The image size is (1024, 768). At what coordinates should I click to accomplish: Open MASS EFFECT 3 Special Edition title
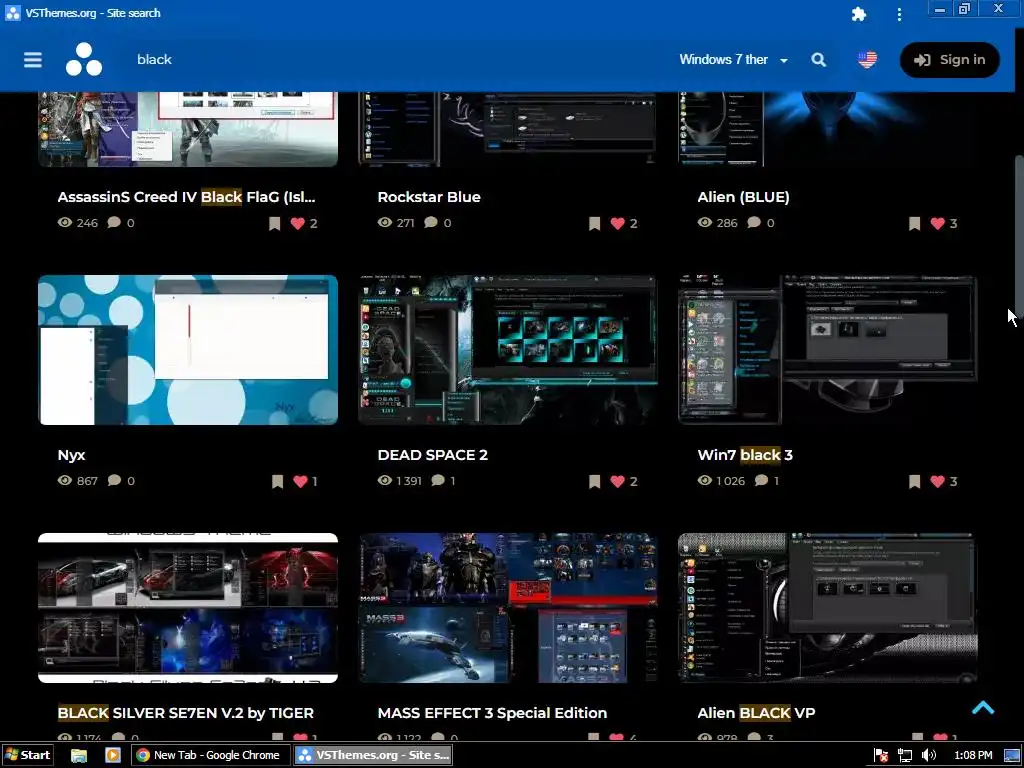(x=492, y=712)
